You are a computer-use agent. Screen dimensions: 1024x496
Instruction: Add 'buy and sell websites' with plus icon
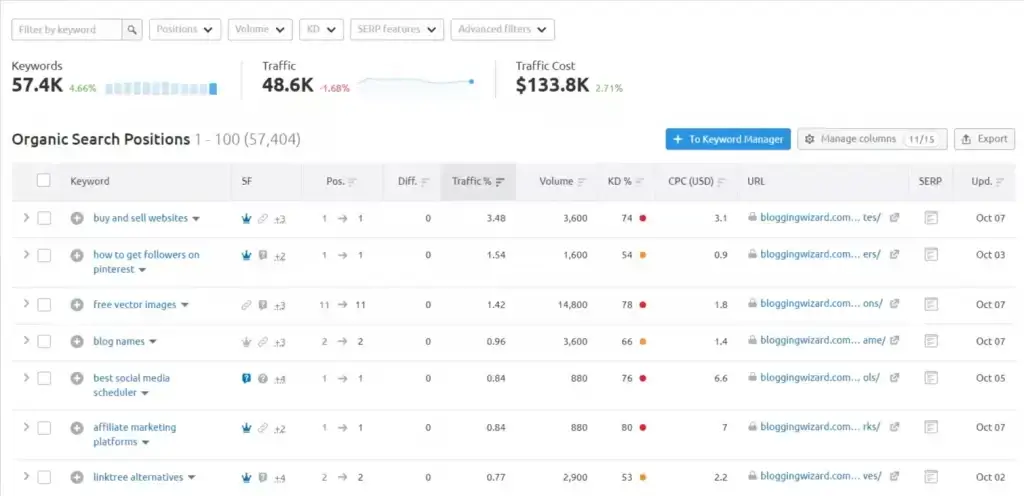(x=77, y=218)
